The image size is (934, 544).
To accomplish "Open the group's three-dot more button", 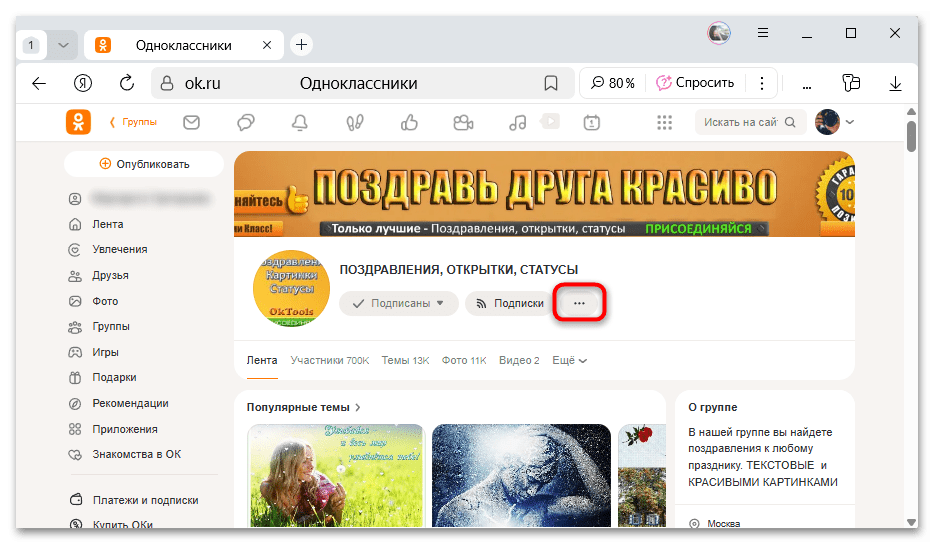I will [579, 303].
